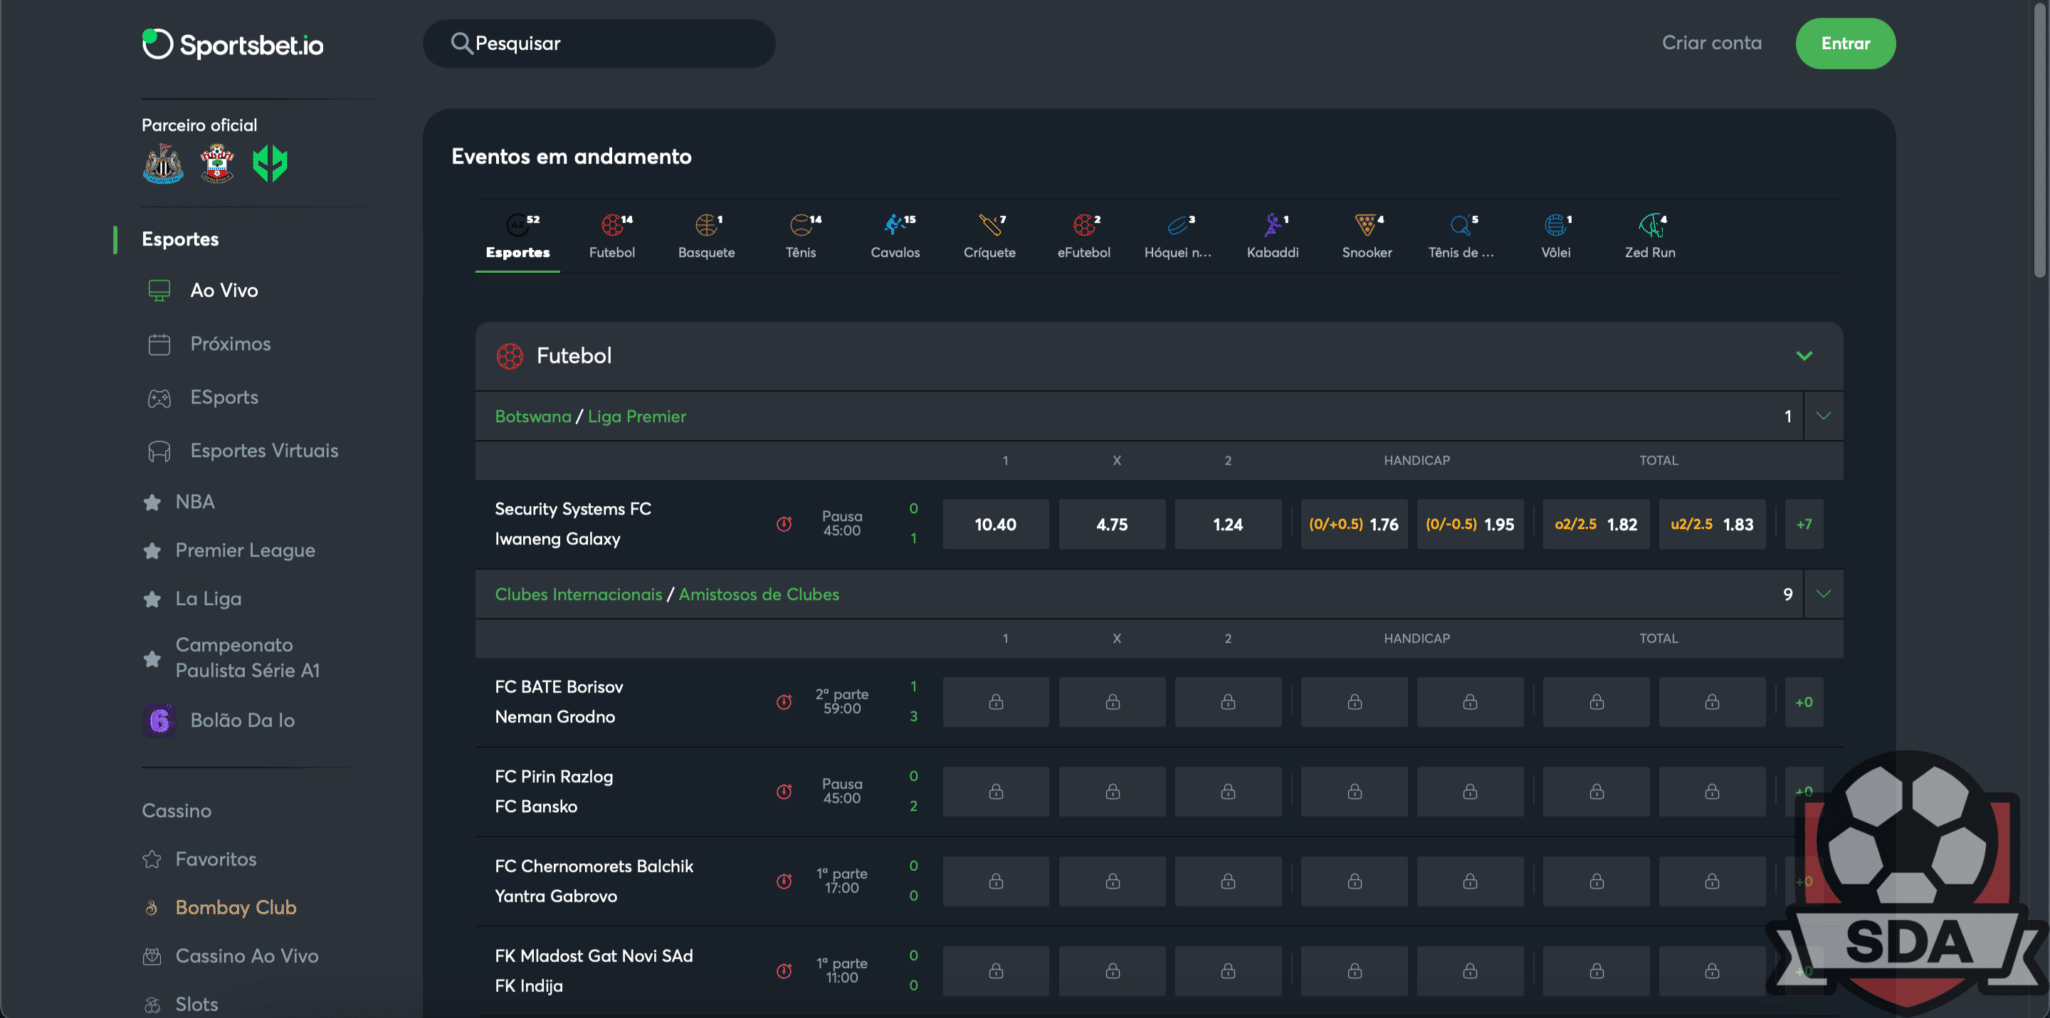Click the red football icon in Futebol header

click(510, 356)
